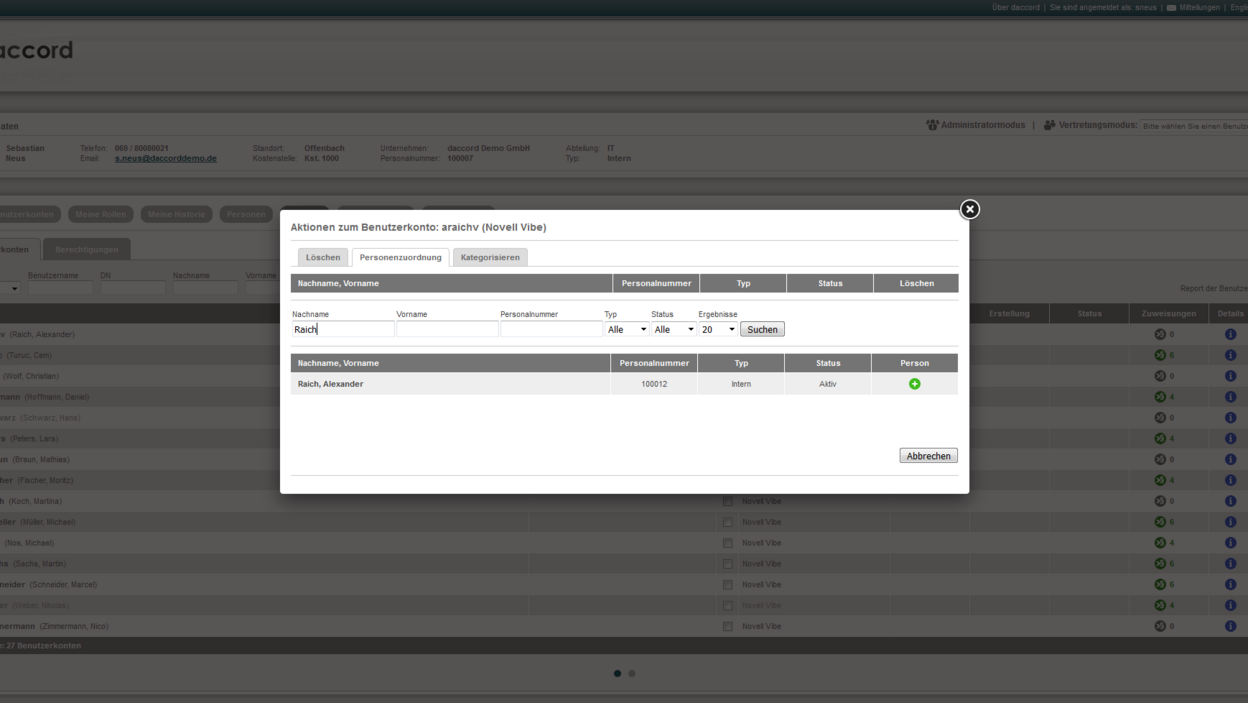Viewport: 1248px width, 703px height.
Task: Open the Ergebnisse results count dropdown
Action: (x=718, y=329)
